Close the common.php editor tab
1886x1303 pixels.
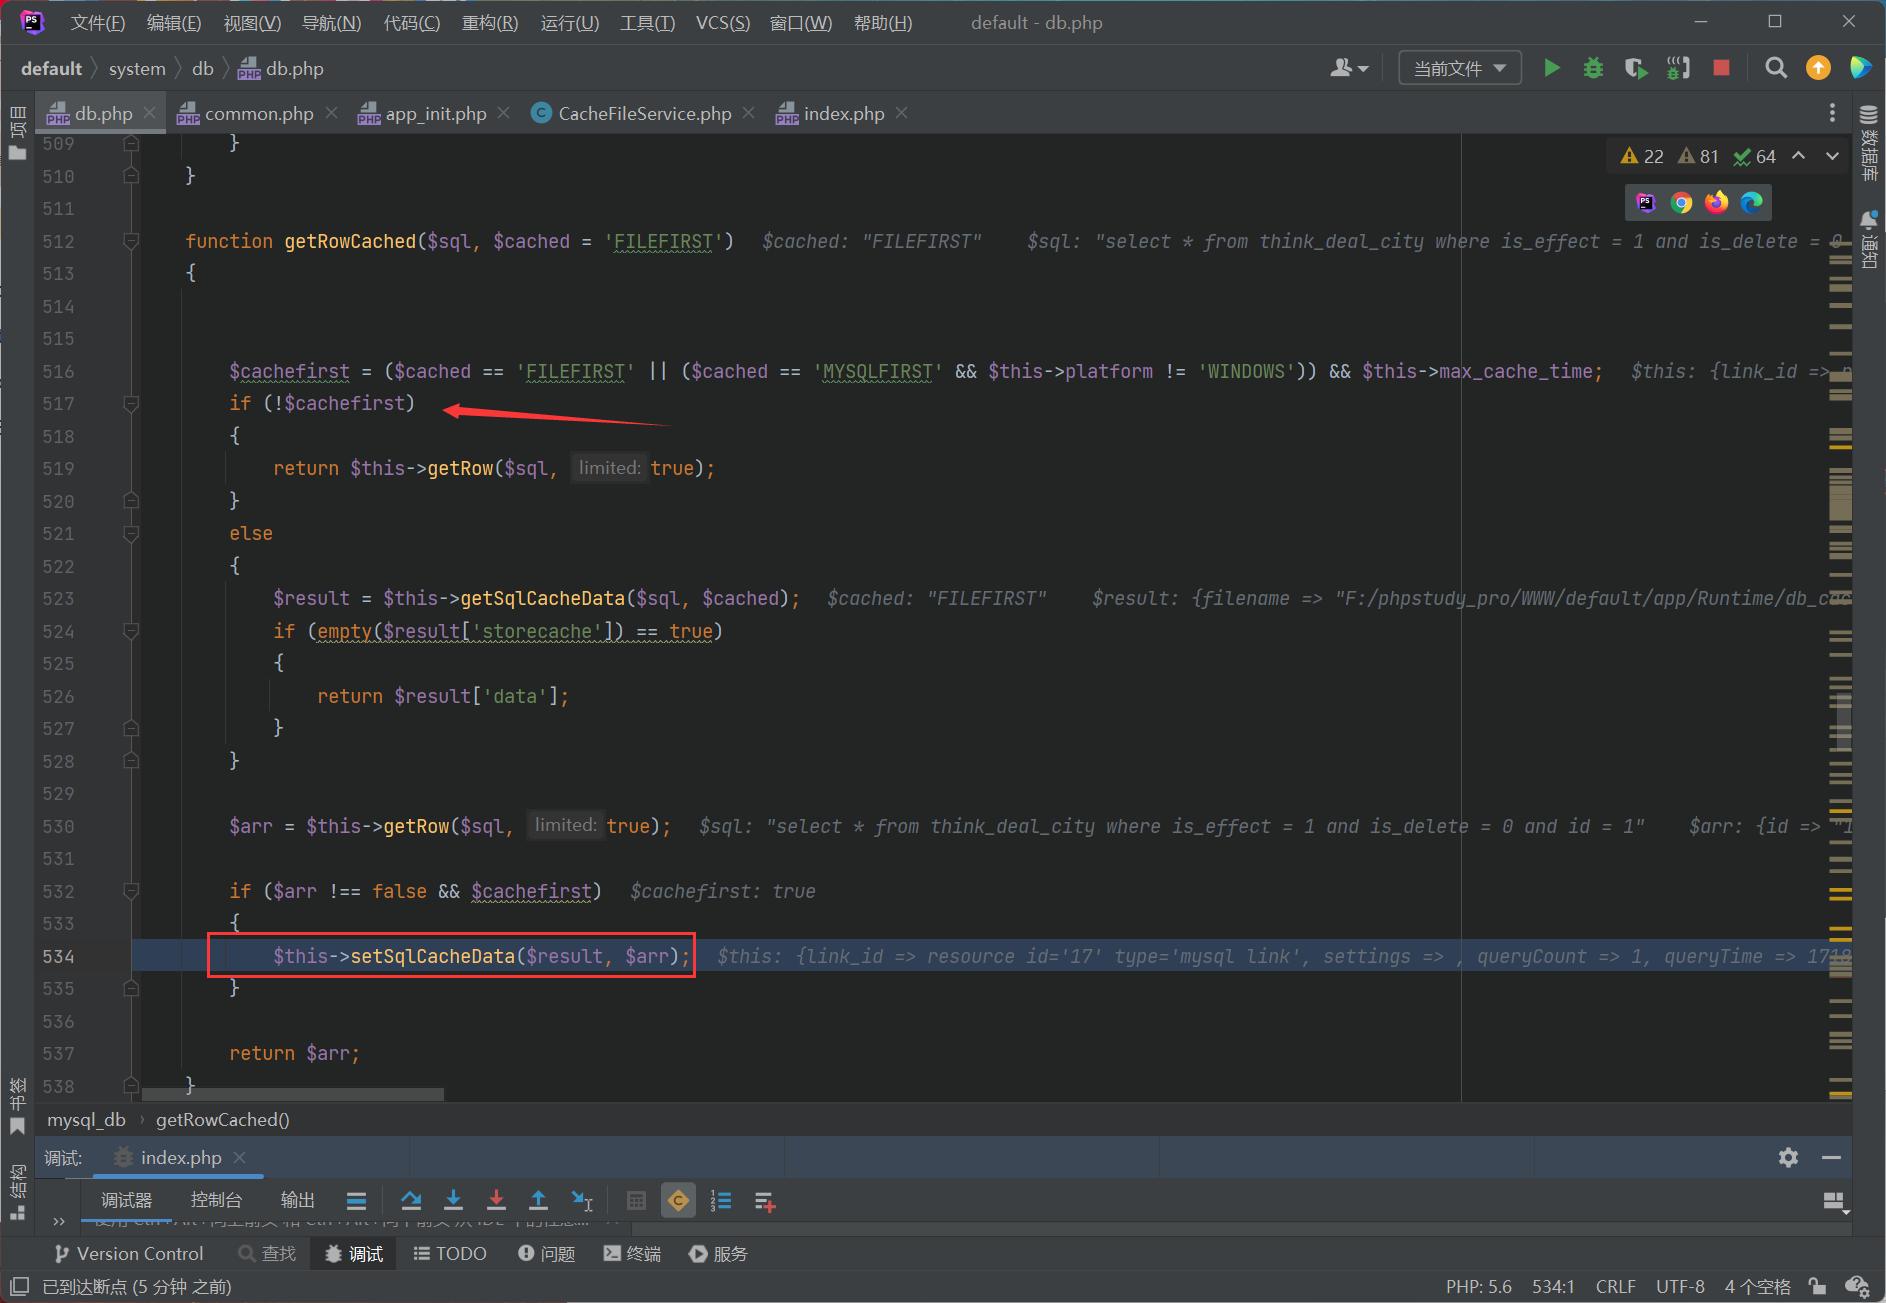pyautogui.click(x=332, y=113)
